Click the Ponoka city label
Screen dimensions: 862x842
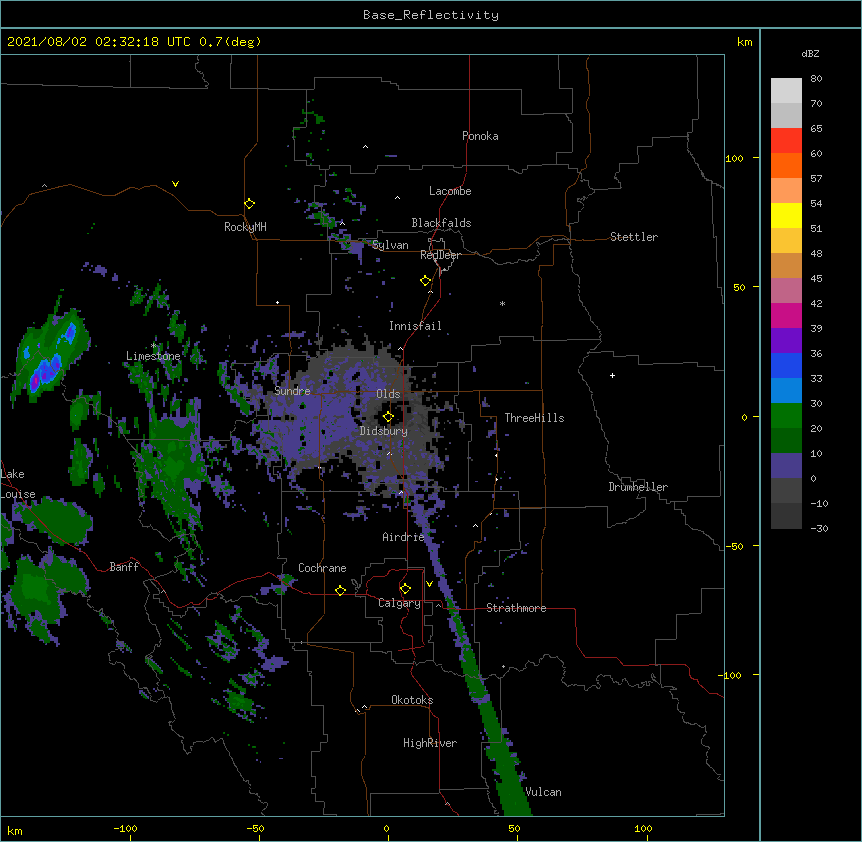tap(480, 136)
